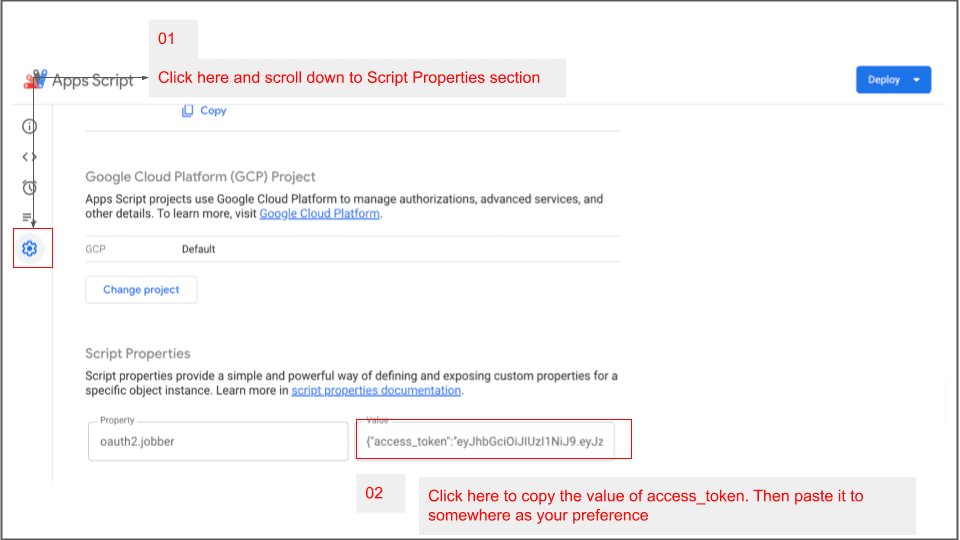Click the blue Deploy button label

pos(883,80)
